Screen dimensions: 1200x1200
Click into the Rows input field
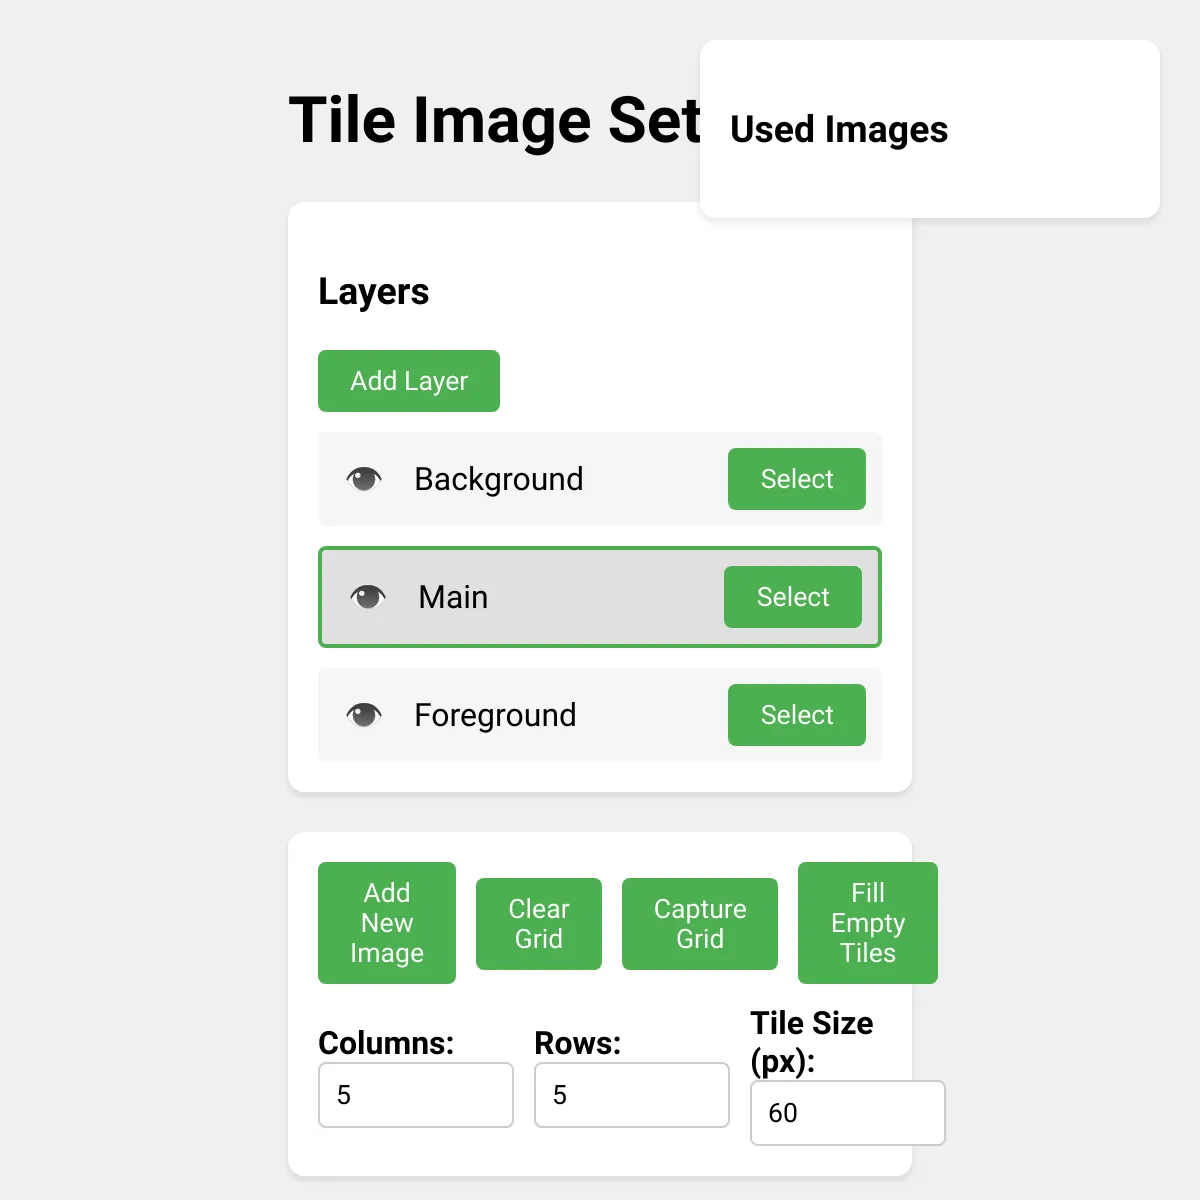632,1095
